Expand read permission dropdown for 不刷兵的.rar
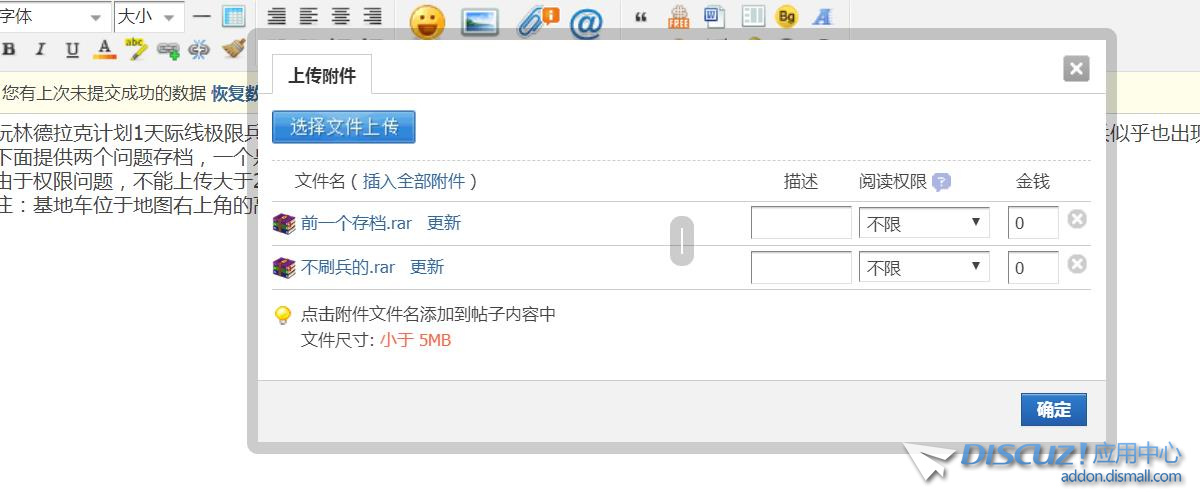This screenshot has width=1200, height=502. [923, 267]
